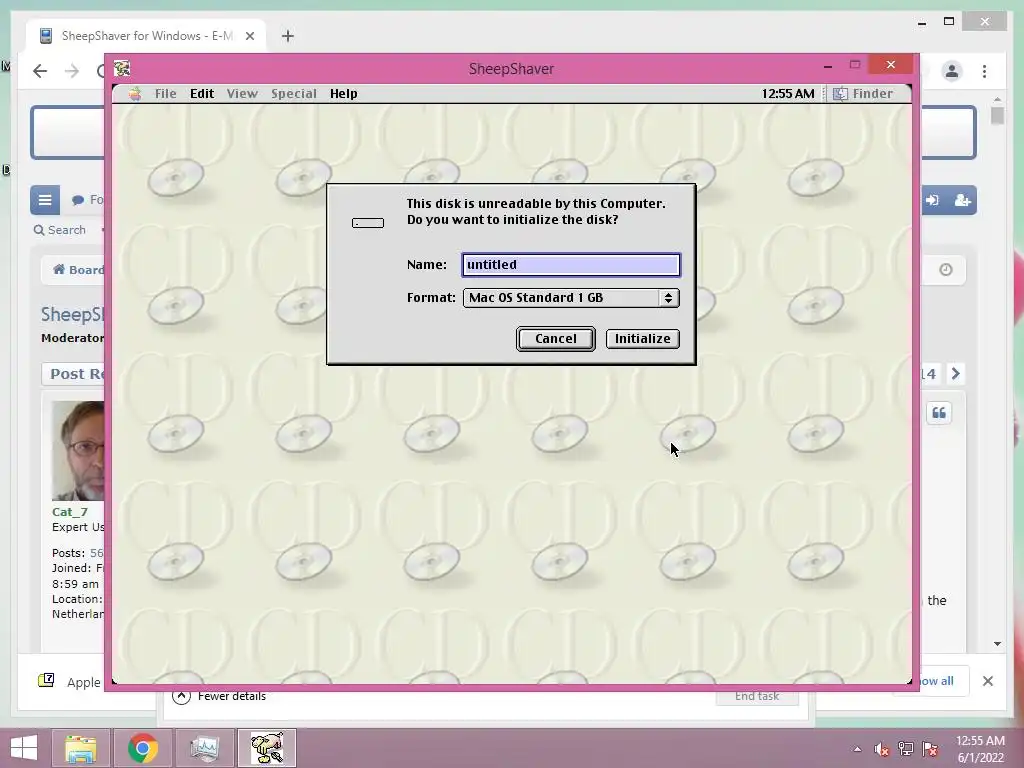Open the forum hamburger menu

(45, 200)
